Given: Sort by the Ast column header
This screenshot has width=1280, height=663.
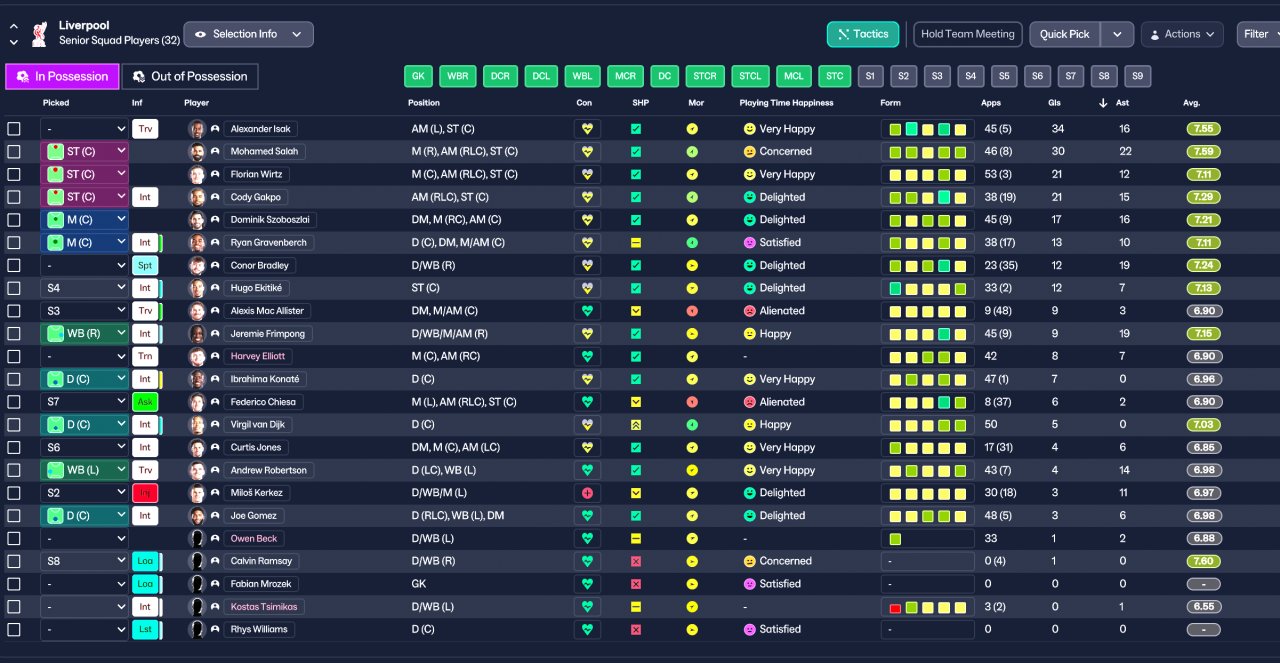Looking at the screenshot, I should click(1123, 103).
